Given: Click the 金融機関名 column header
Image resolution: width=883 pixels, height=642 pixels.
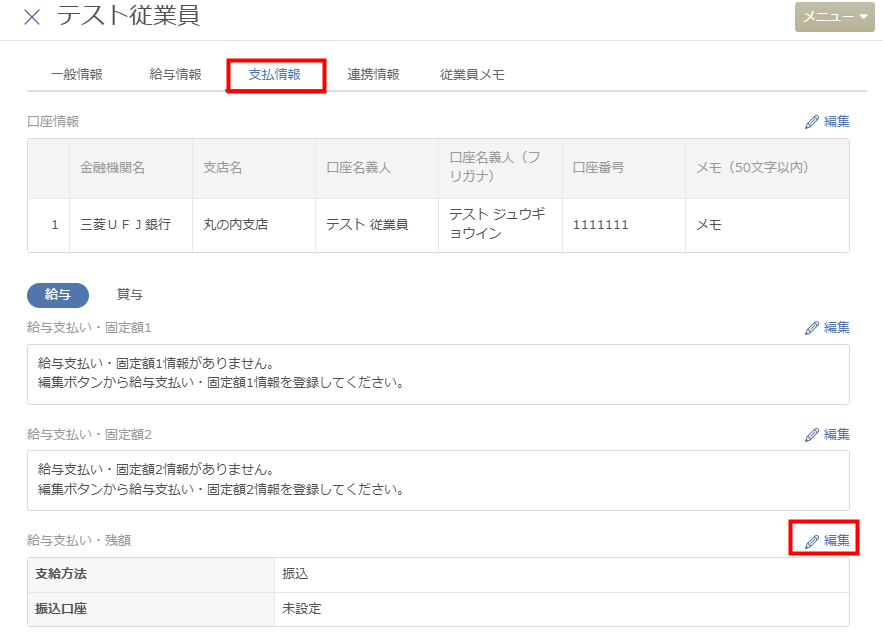Looking at the screenshot, I should click(112, 168).
